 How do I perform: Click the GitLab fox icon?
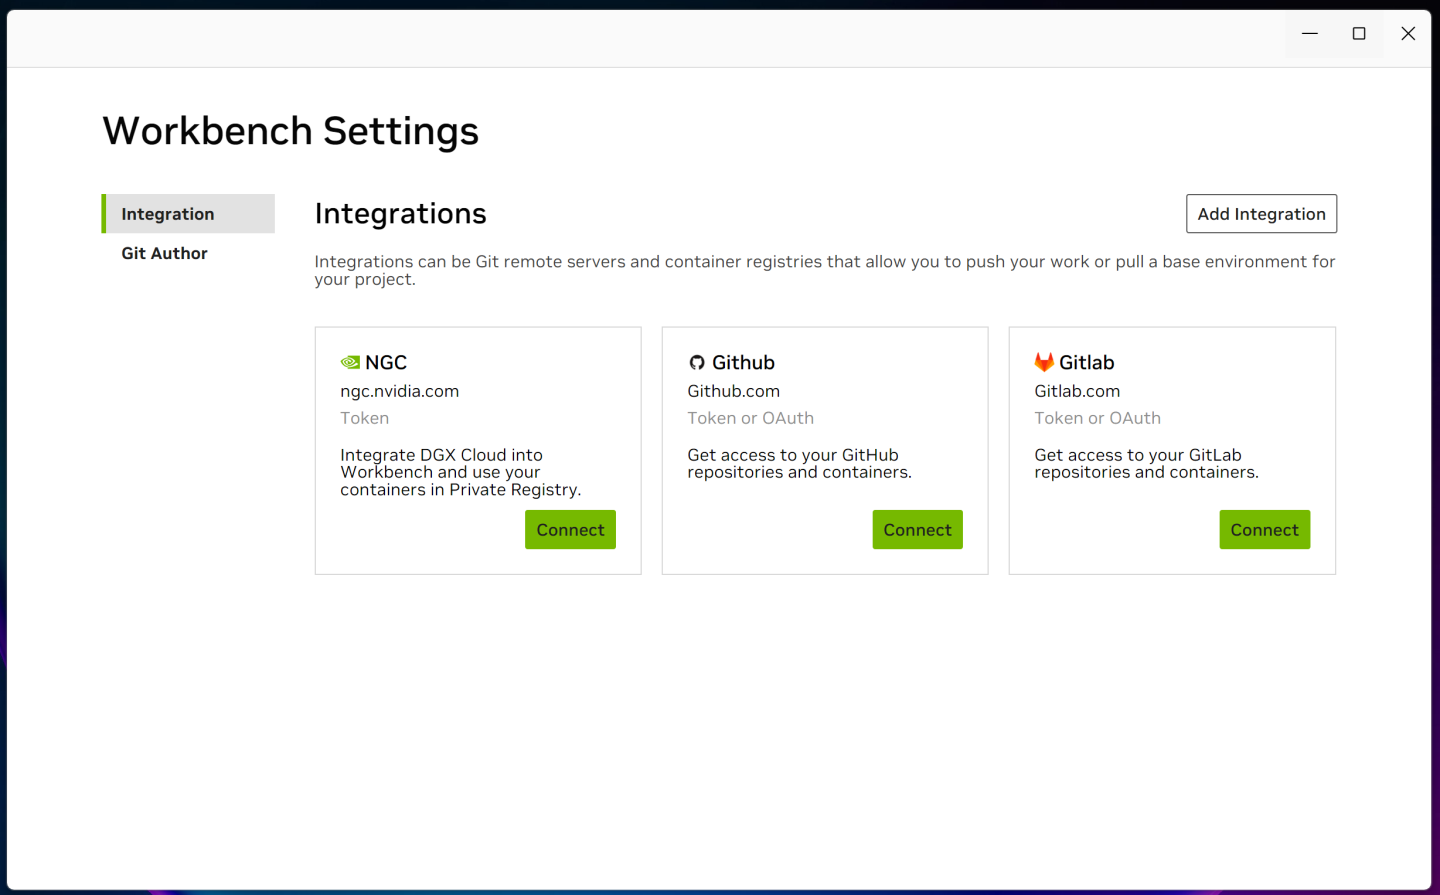[1044, 361]
